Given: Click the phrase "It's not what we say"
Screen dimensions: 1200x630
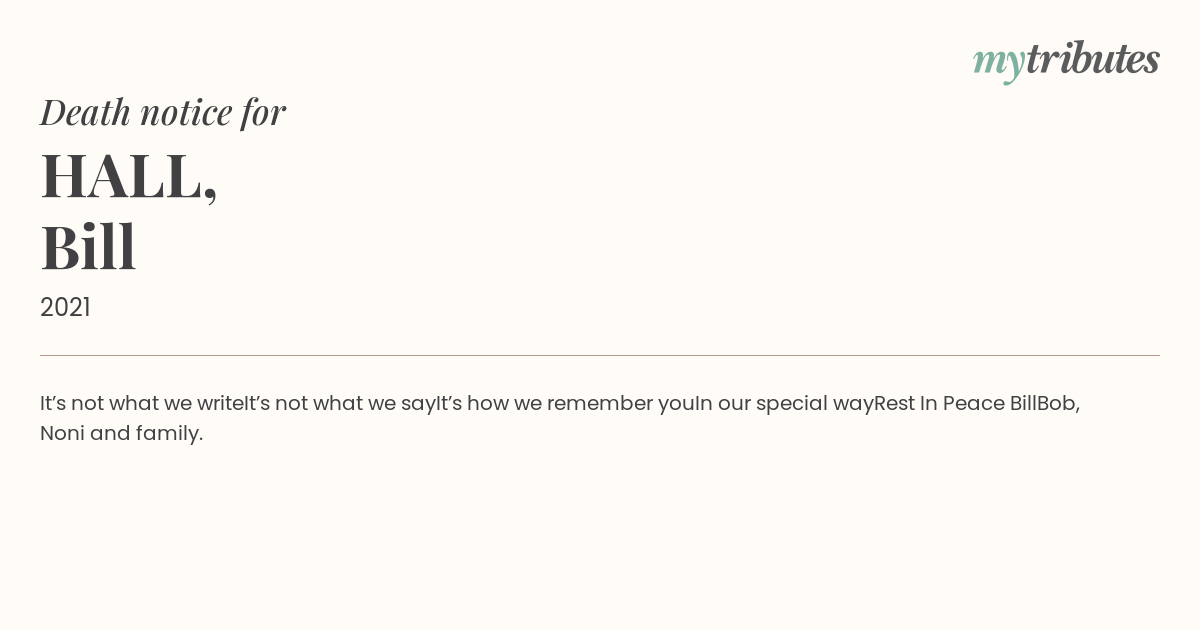Looking at the screenshot, I should pos(340,403).
